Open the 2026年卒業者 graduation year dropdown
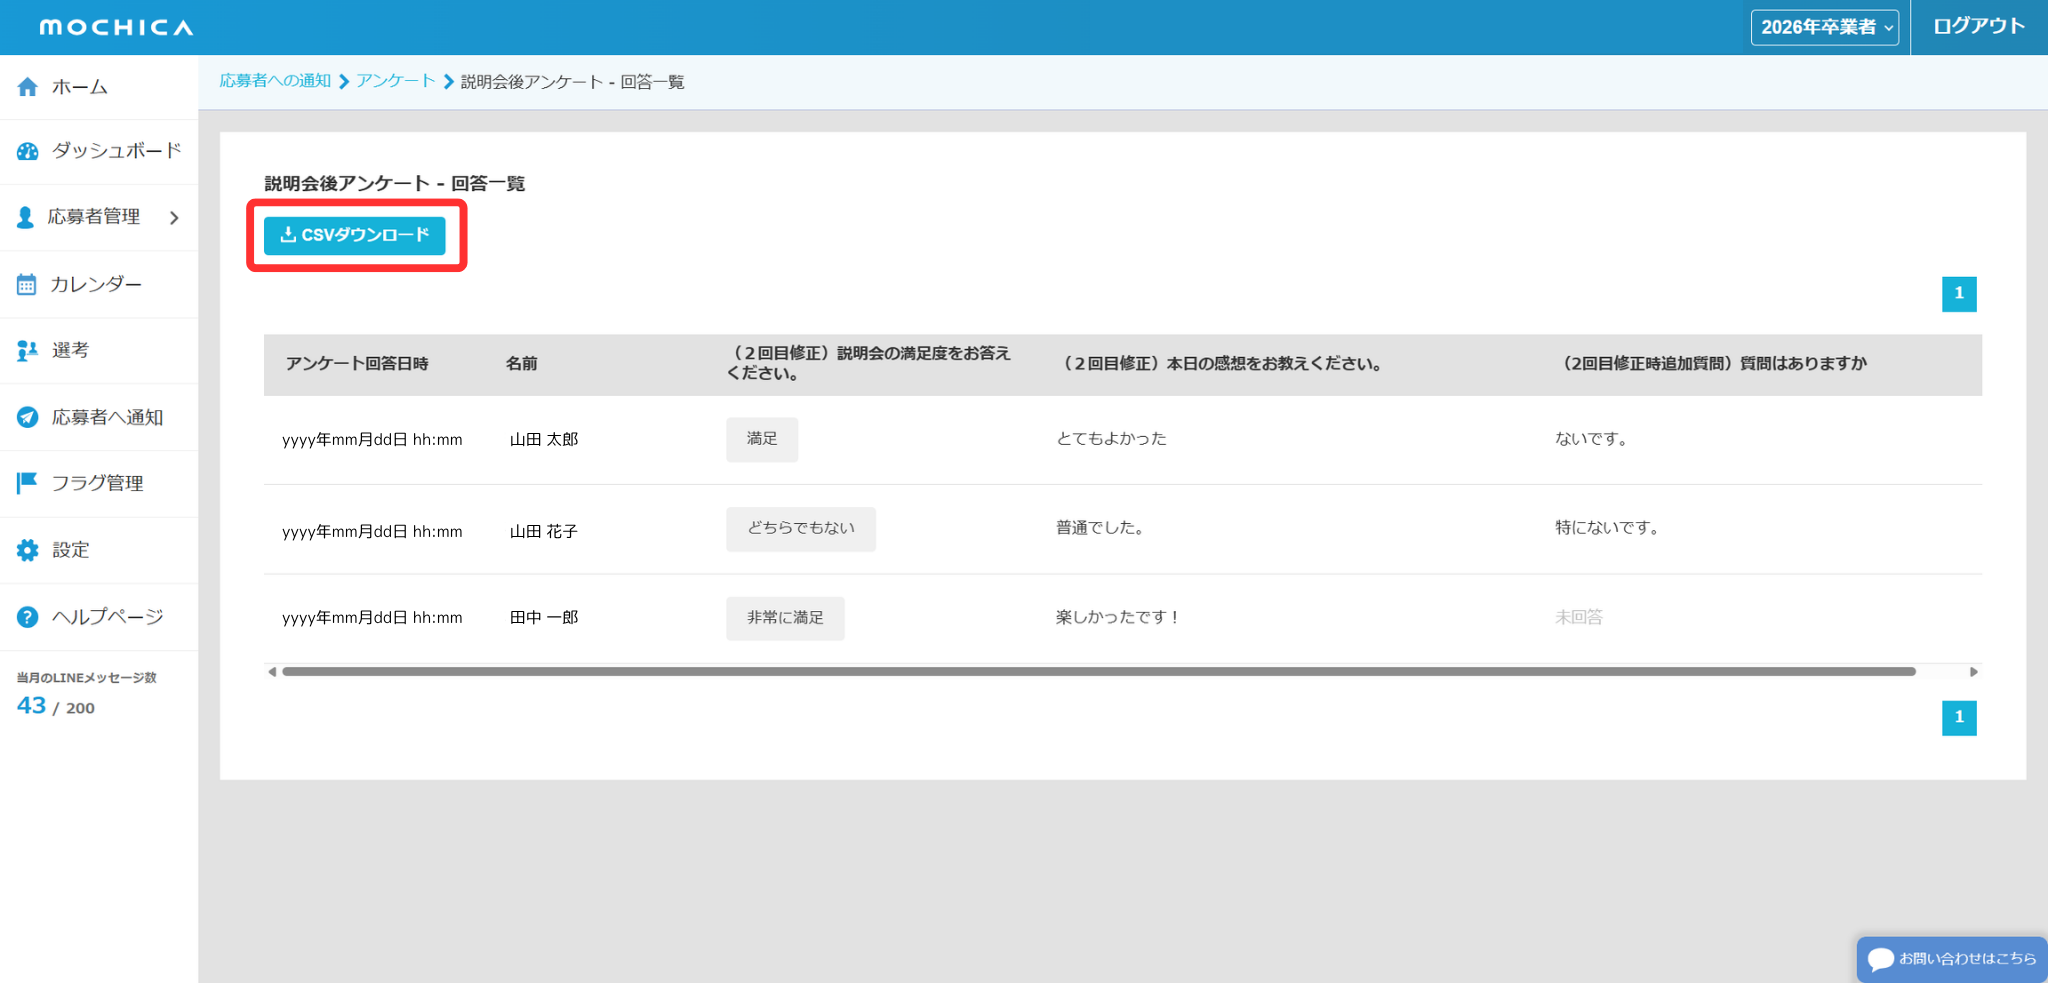The image size is (2048, 983). point(1824,27)
